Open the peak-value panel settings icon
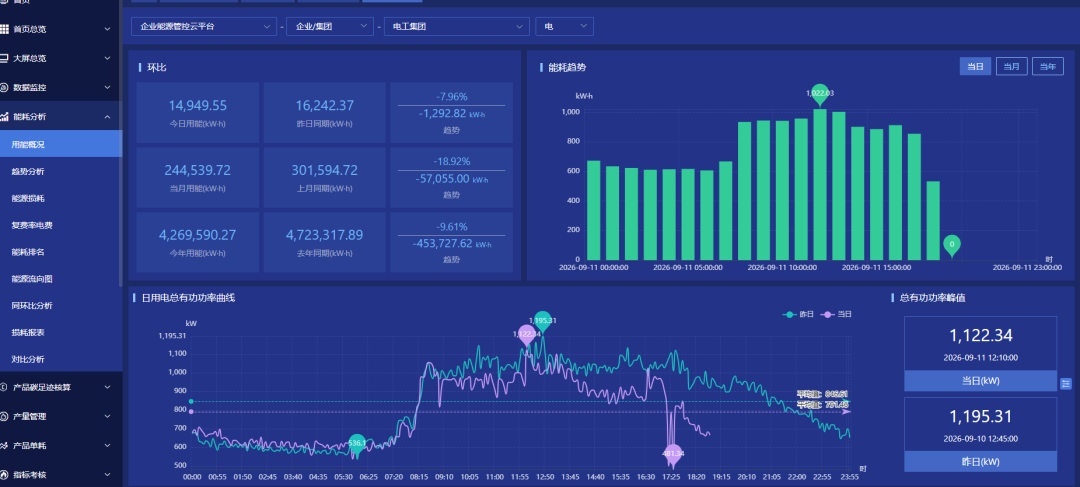 1066,383
